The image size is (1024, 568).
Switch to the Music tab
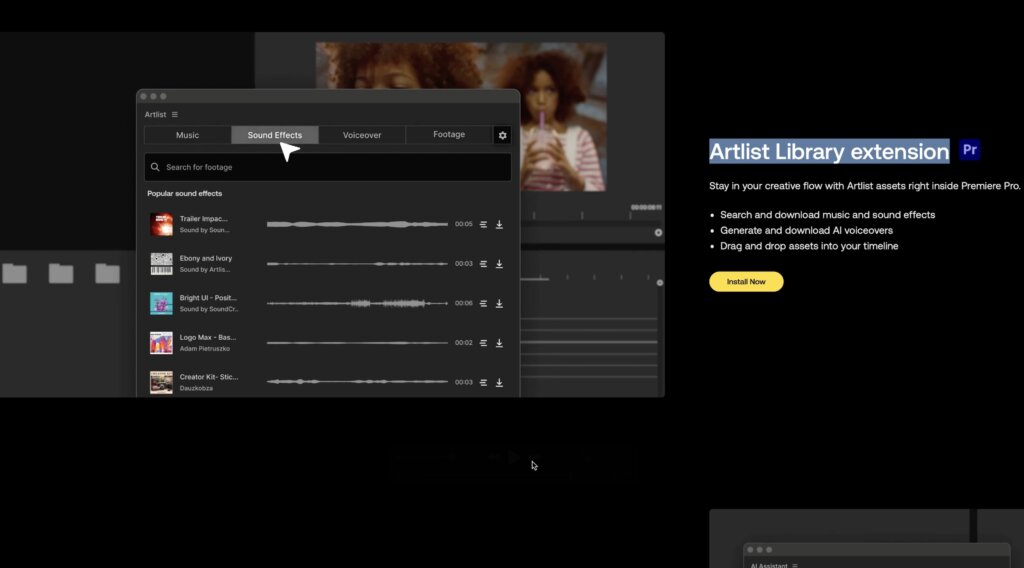[188, 135]
